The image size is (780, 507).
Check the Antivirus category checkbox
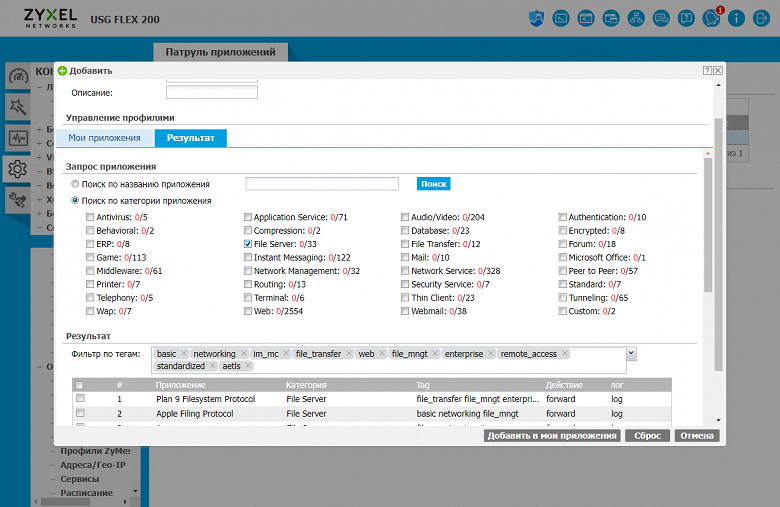tap(90, 217)
